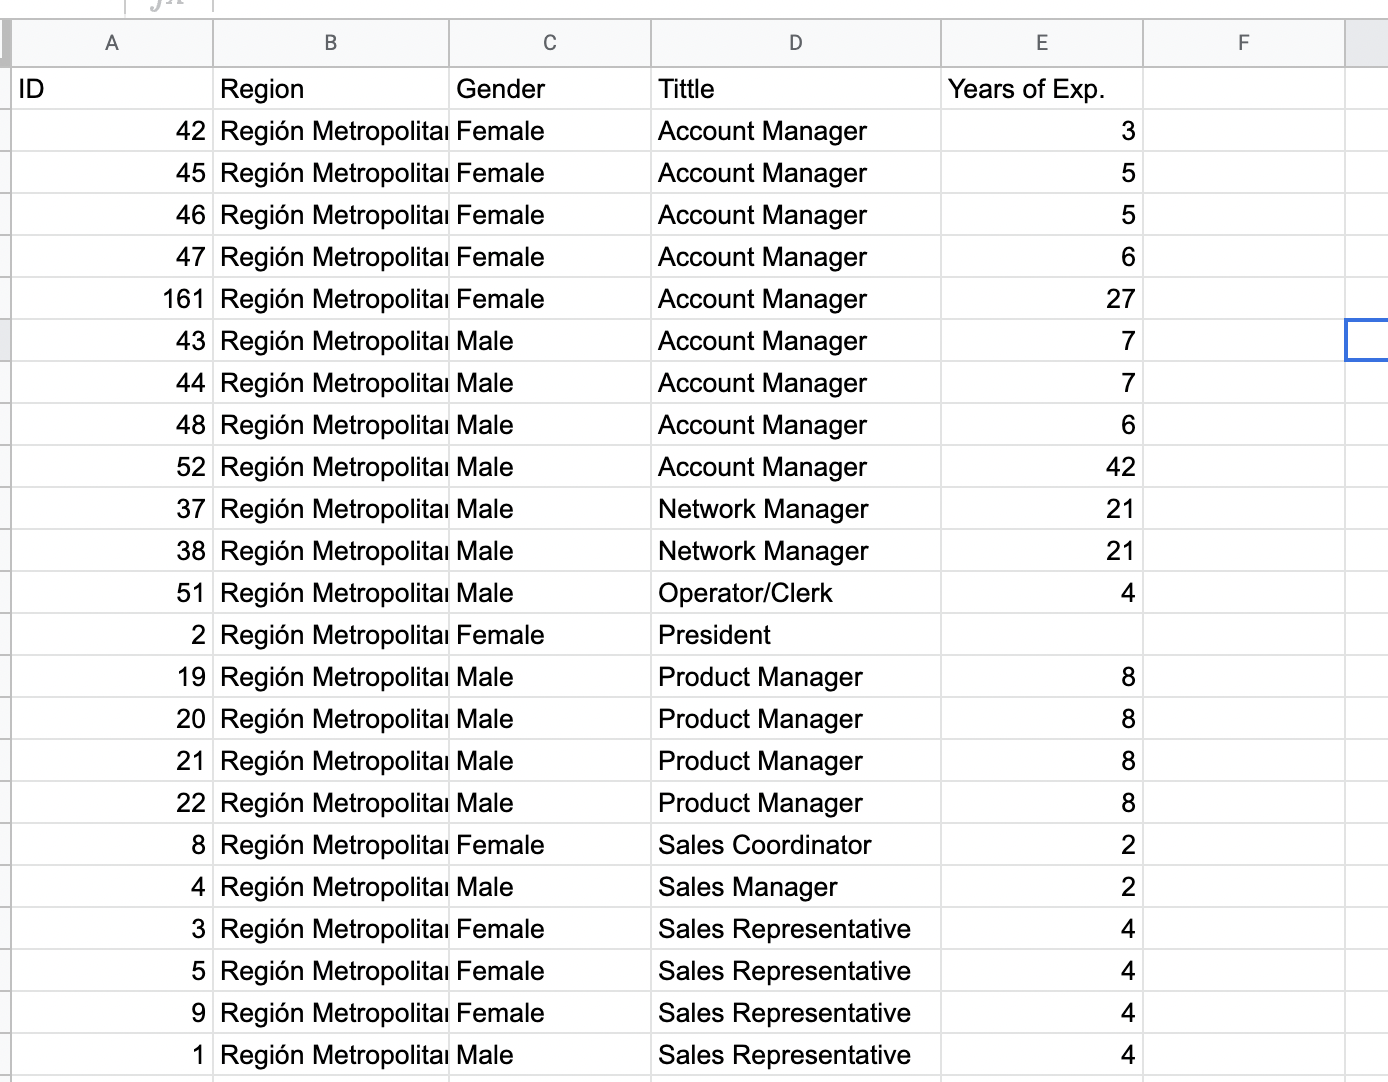The height and width of the screenshot is (1082, 1388).
Task: Click the 'Years of Exp.' header cell
Action: point(1041,89)
